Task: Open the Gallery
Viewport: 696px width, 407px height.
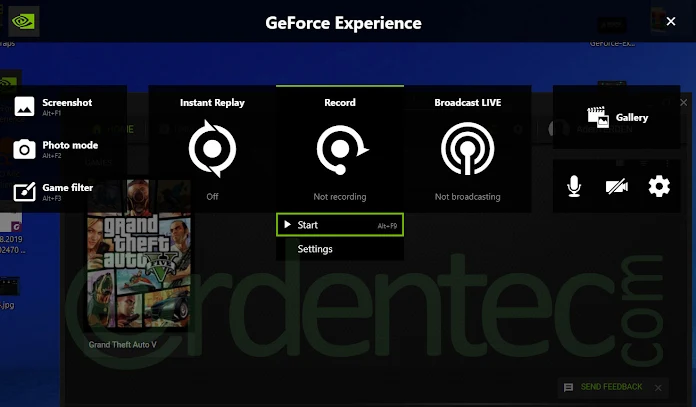Action: (617, 117)
